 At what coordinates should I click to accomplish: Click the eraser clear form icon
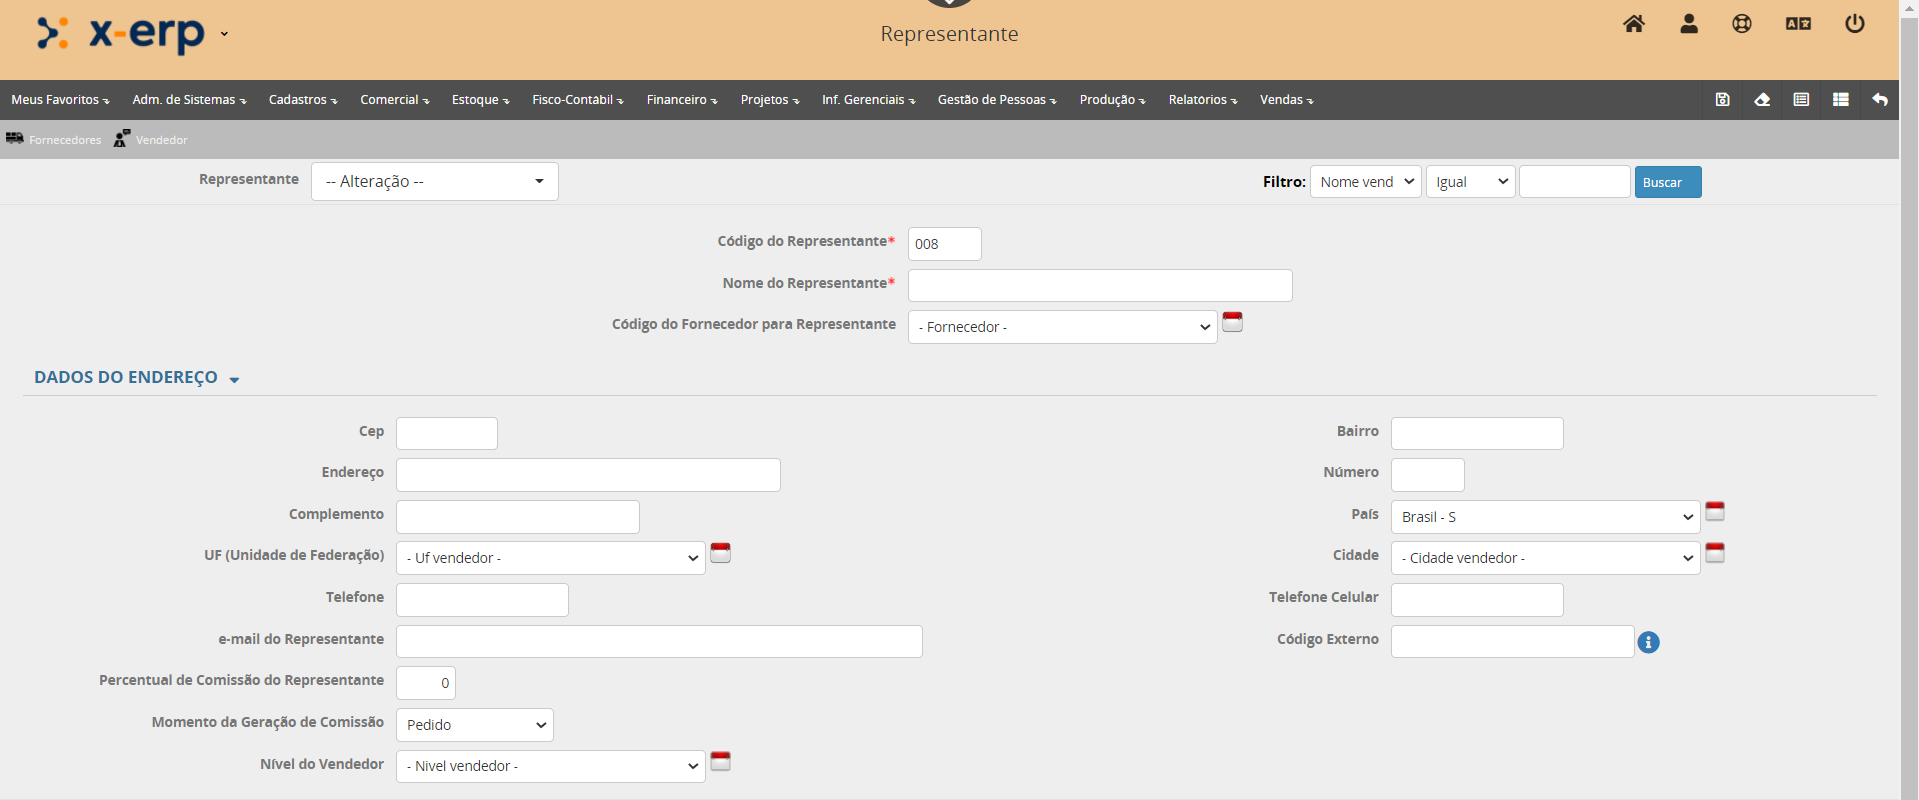pyautogui.click(x=1762, y=100)
